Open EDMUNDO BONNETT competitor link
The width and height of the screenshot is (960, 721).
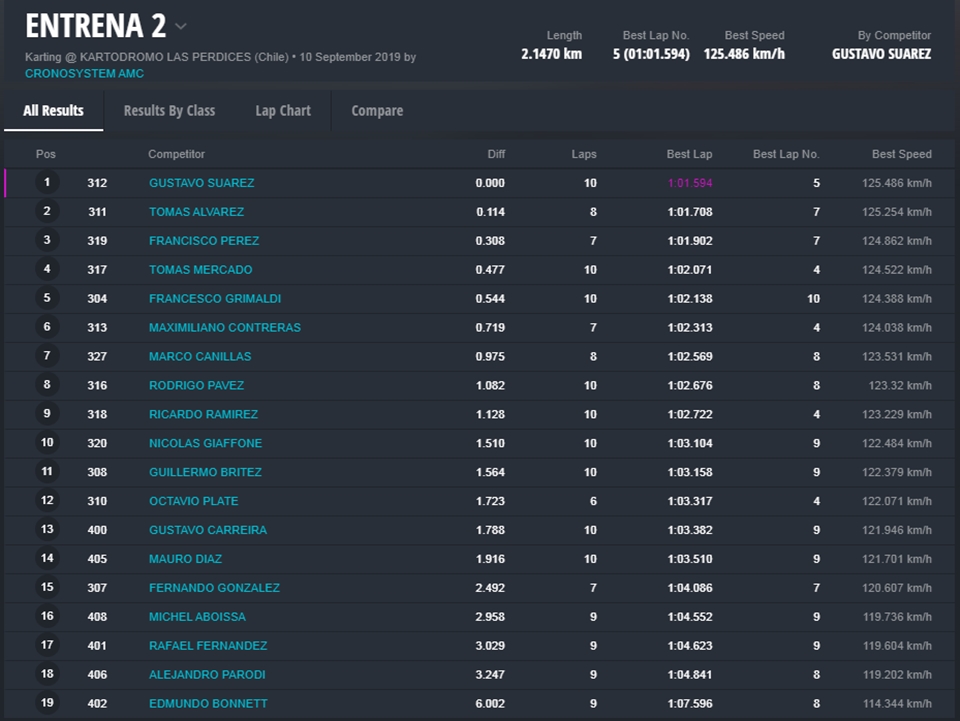click(208, 704)
